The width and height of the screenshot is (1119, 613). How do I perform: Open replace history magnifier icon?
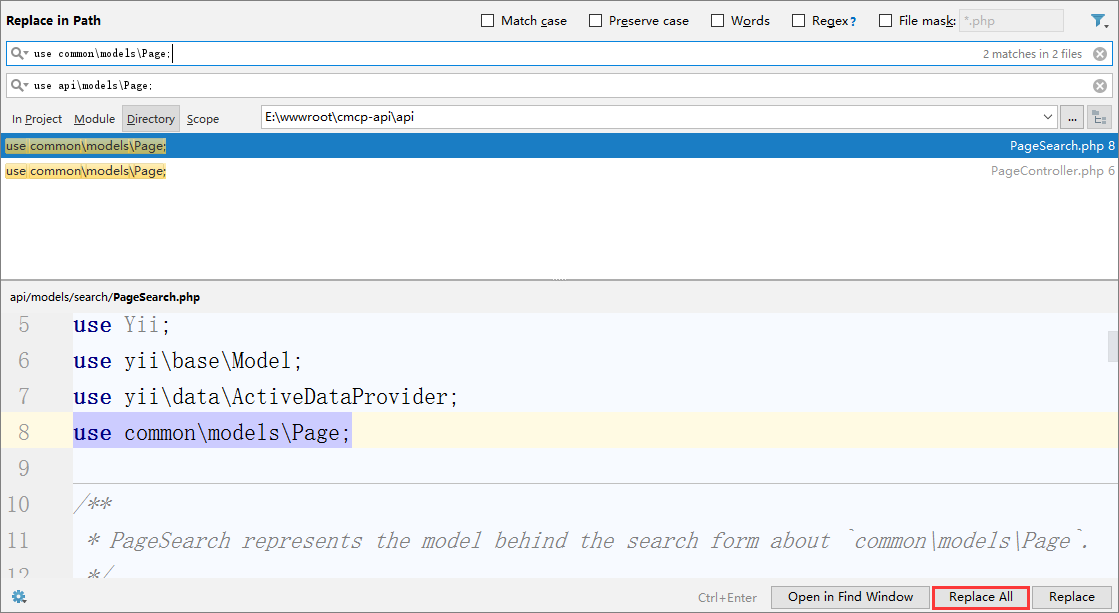(19, 86)
